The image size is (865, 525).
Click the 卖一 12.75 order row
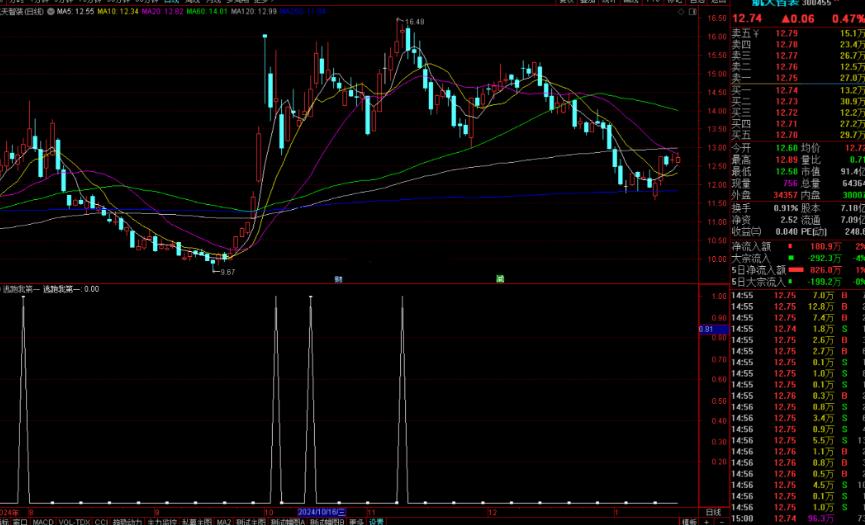tap(798, 78)
